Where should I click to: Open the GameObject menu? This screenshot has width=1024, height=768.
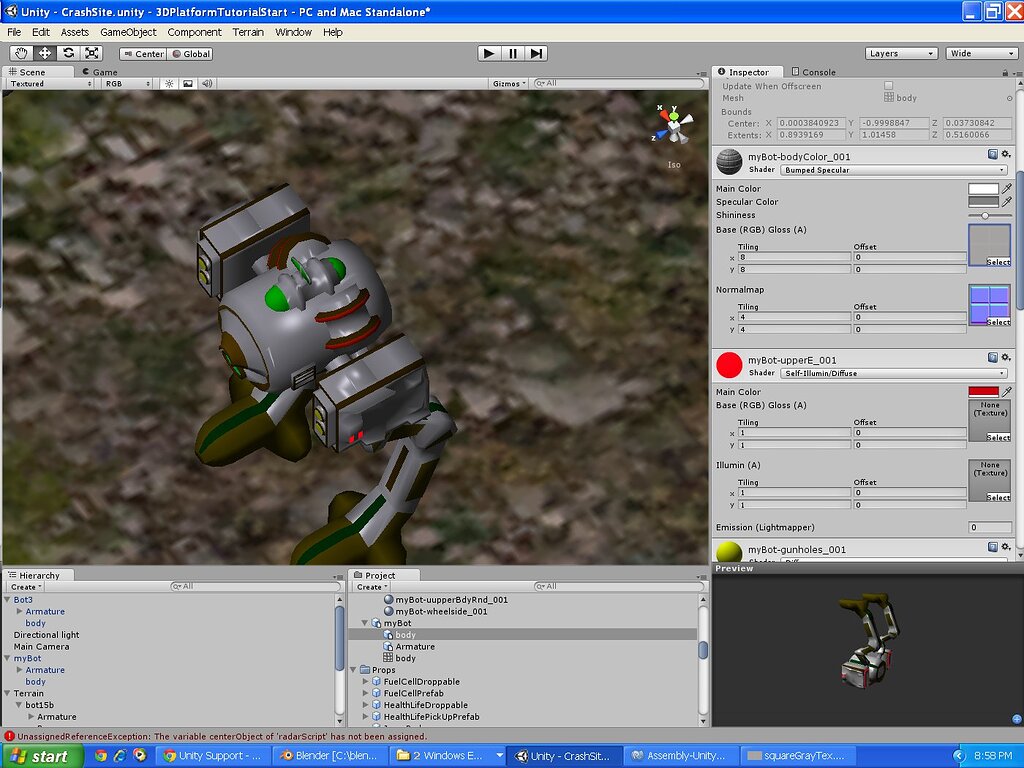coord(127,32)
